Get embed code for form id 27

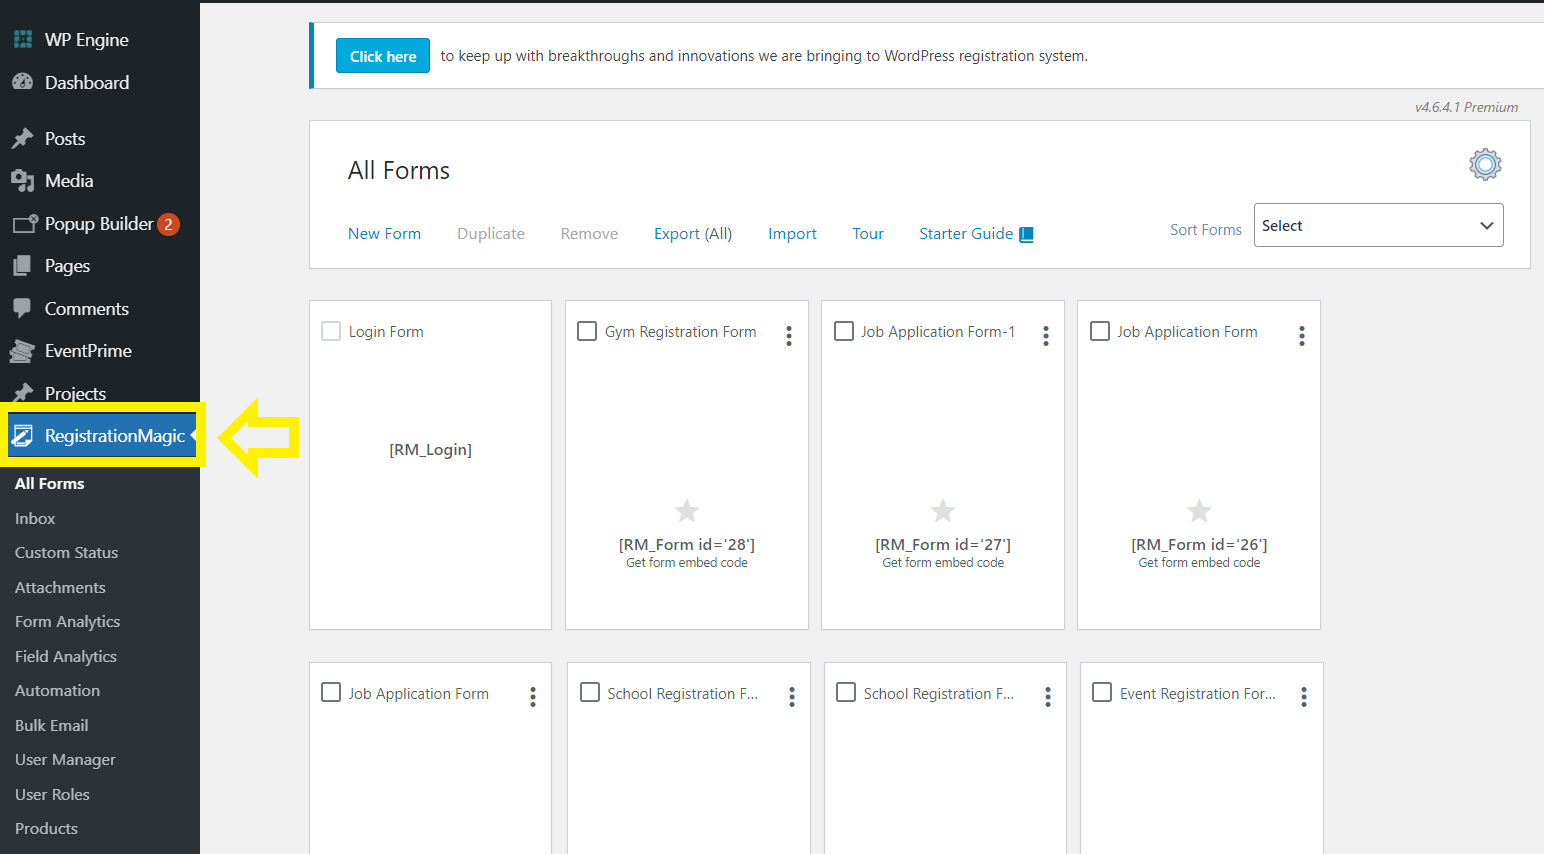tap(943, 563)
